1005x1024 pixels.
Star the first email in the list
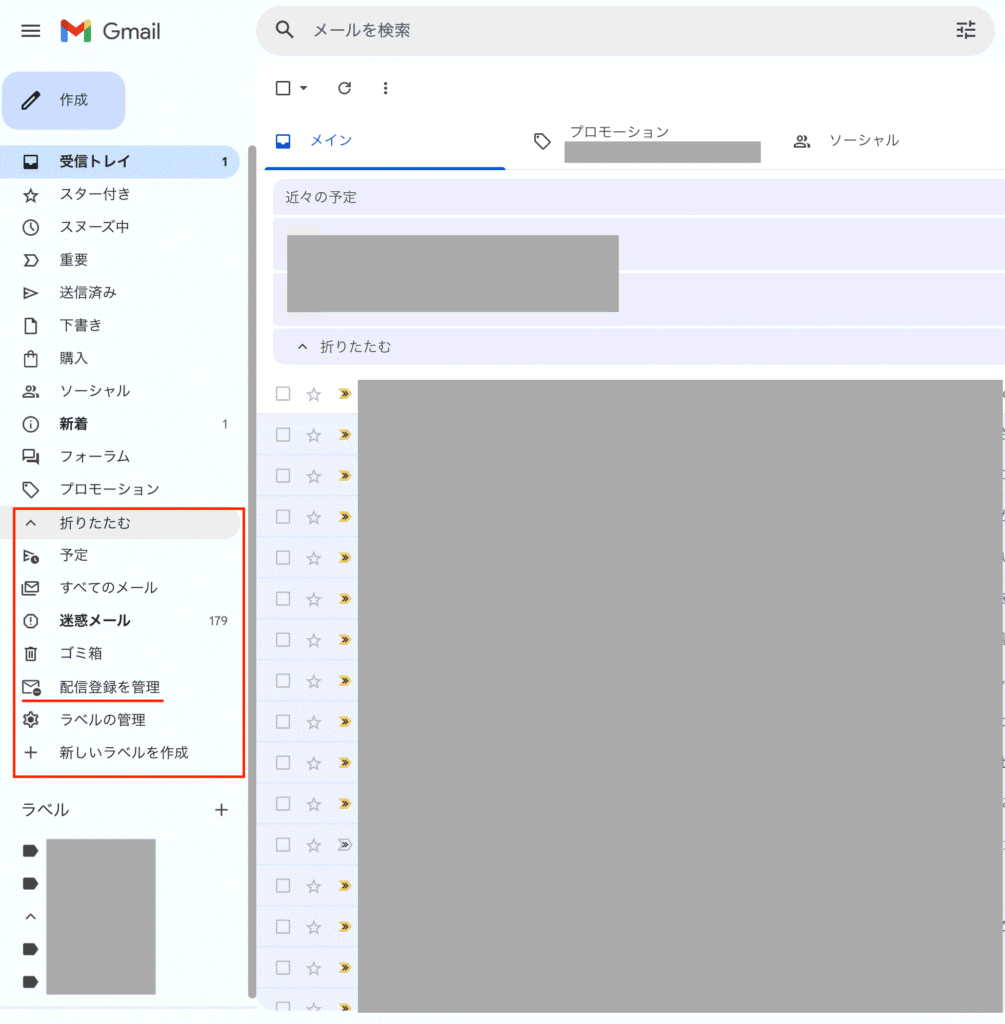tap(314, 394)
